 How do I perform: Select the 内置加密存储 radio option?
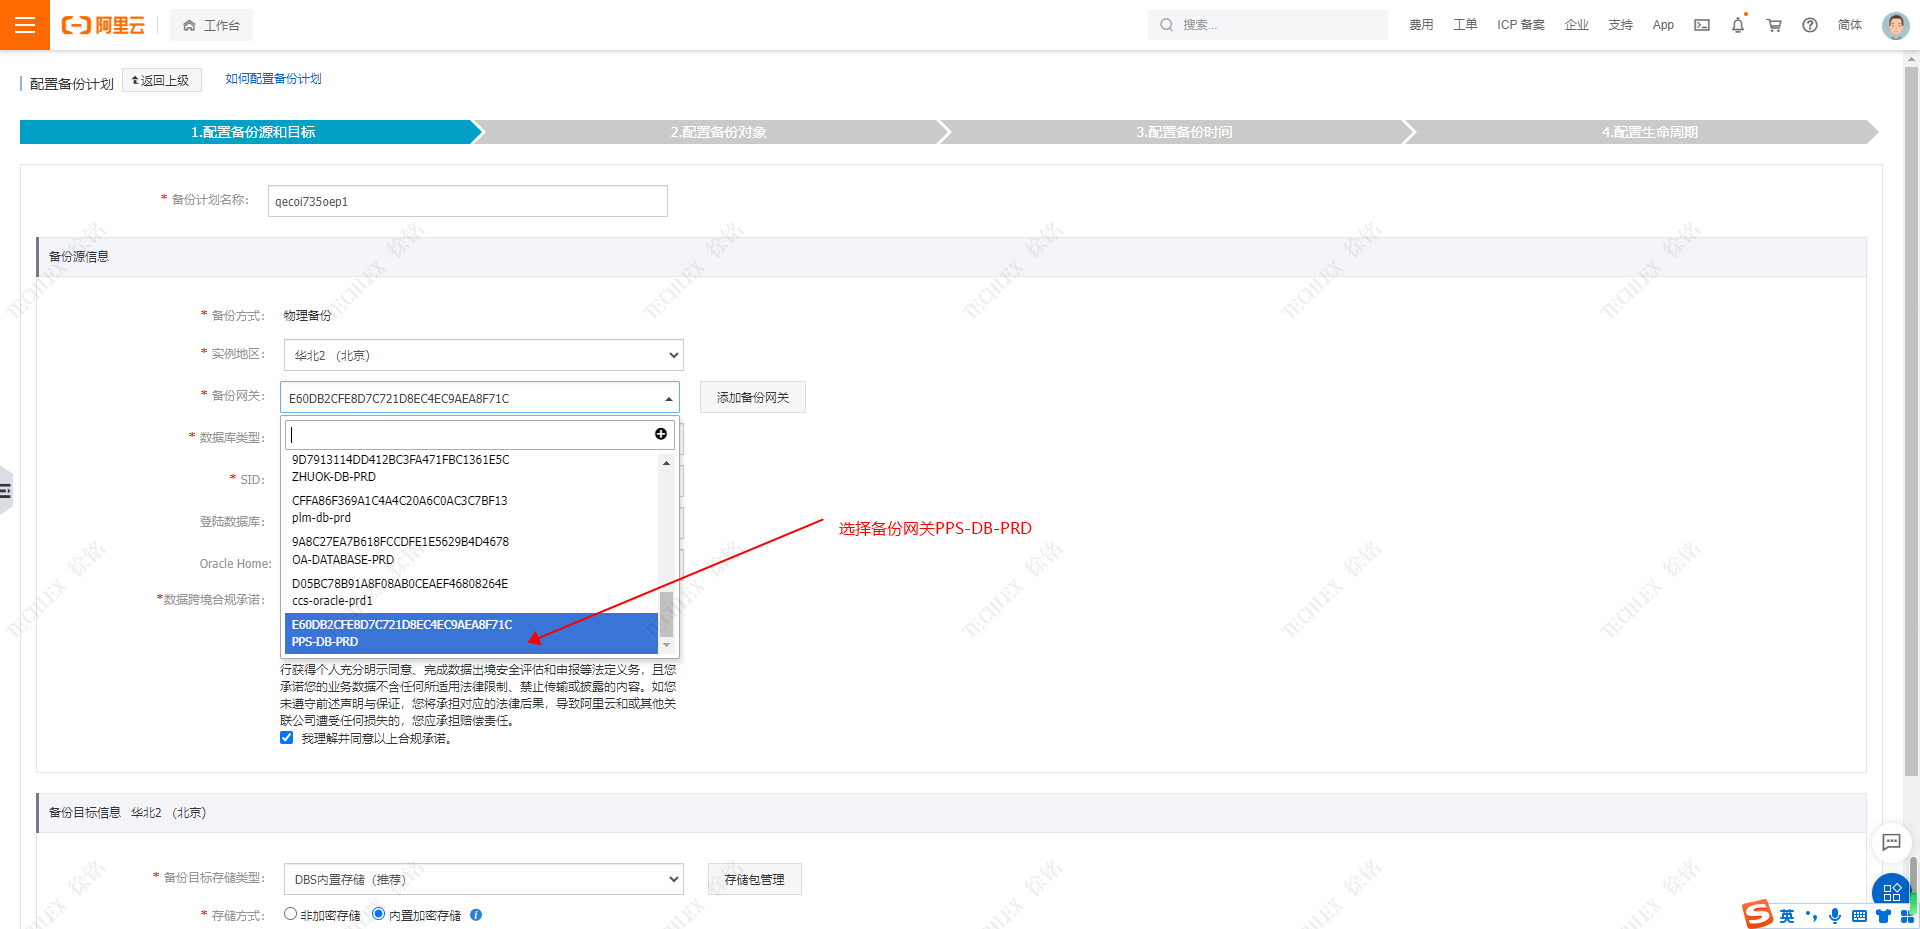(378, 914)
